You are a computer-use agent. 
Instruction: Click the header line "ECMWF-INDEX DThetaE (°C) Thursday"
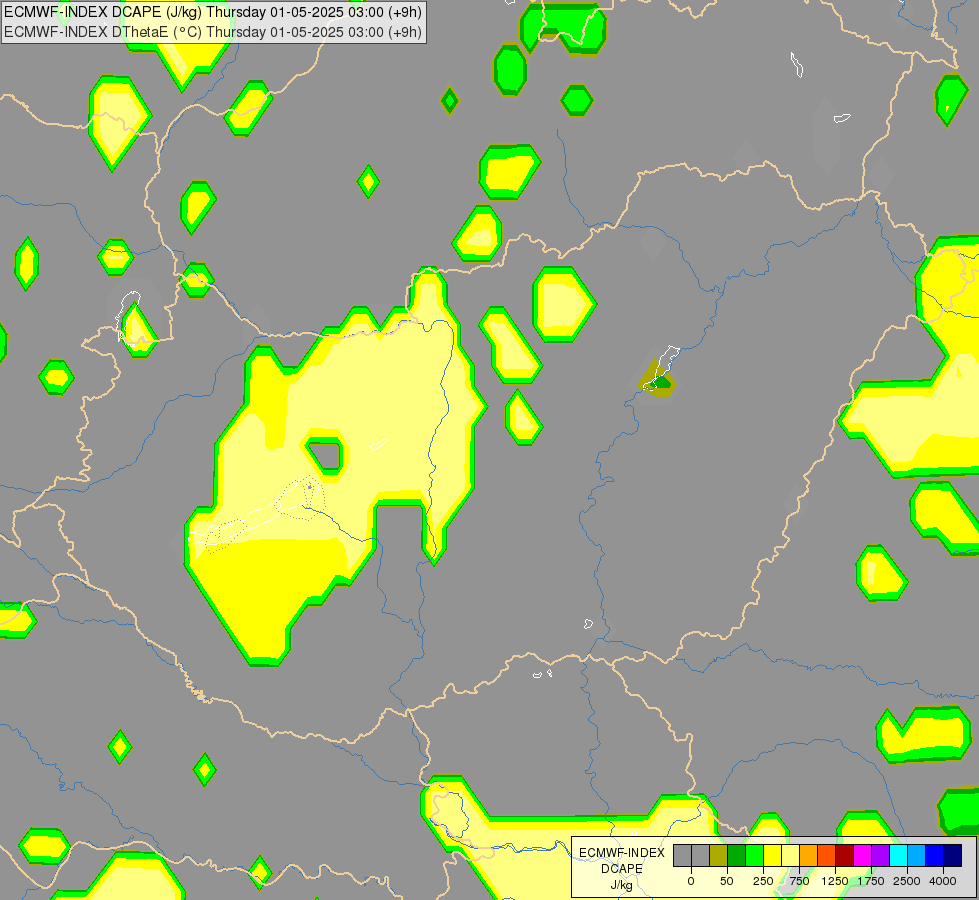[x=135, y=32]
